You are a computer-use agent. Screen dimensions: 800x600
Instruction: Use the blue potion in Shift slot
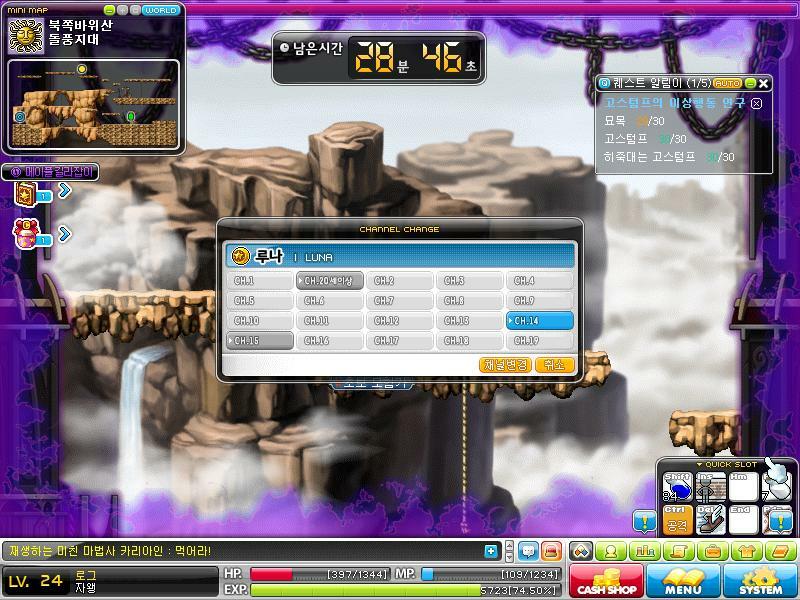click(x=678, y=486)
